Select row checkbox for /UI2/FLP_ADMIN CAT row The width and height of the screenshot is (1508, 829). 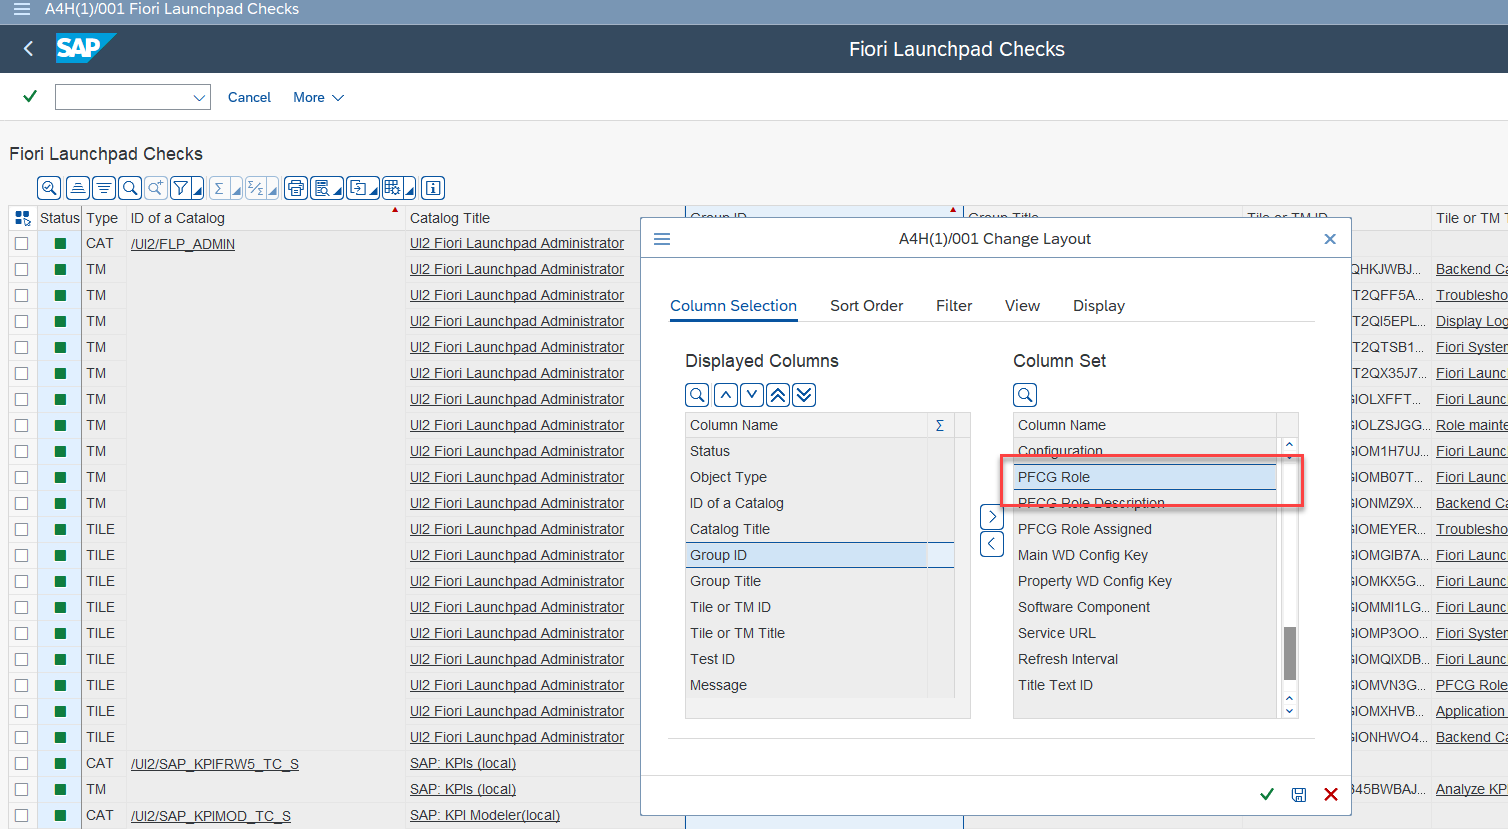[x=22, y=243]
